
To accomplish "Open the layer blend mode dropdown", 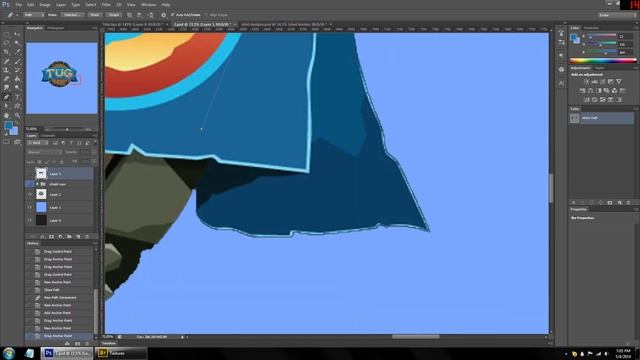I will point(44,152).
